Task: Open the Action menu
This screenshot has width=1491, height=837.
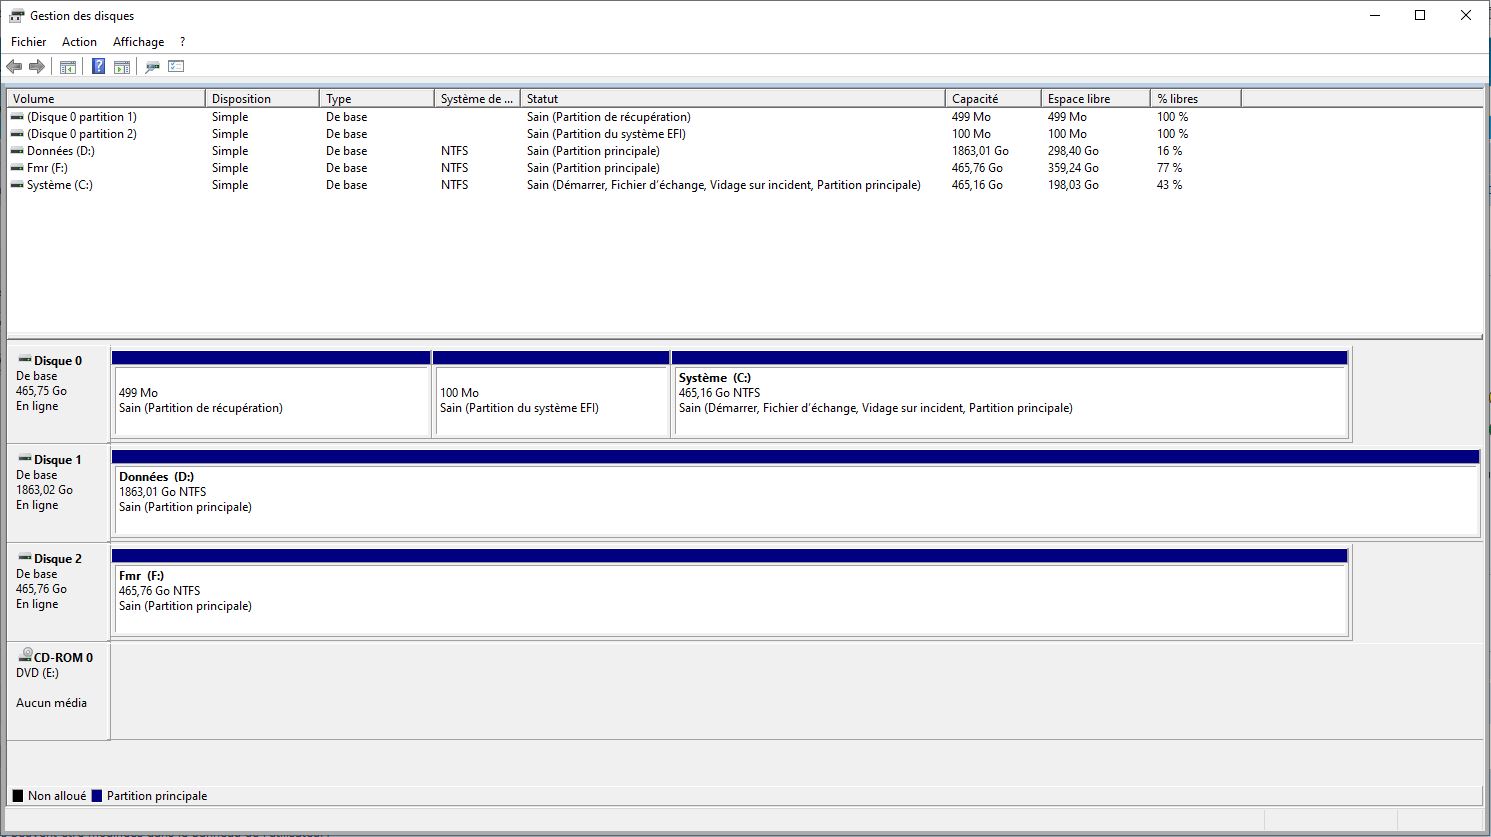Action: [x=79, y=42]
